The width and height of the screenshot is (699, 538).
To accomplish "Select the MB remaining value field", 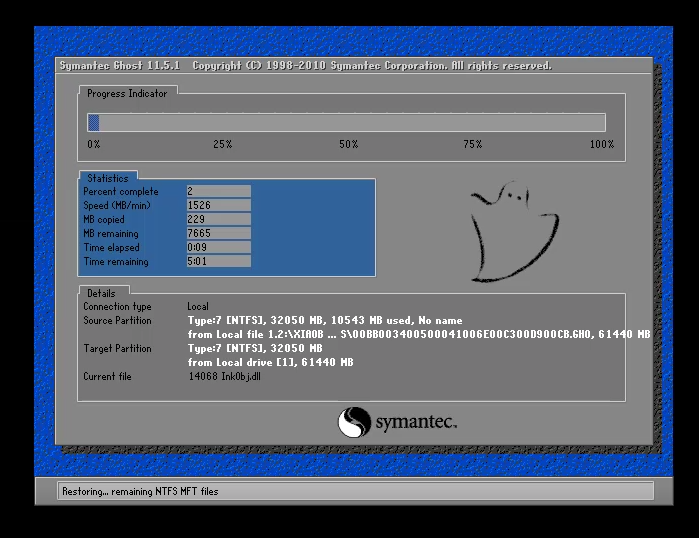I will [x=218, y=233].
